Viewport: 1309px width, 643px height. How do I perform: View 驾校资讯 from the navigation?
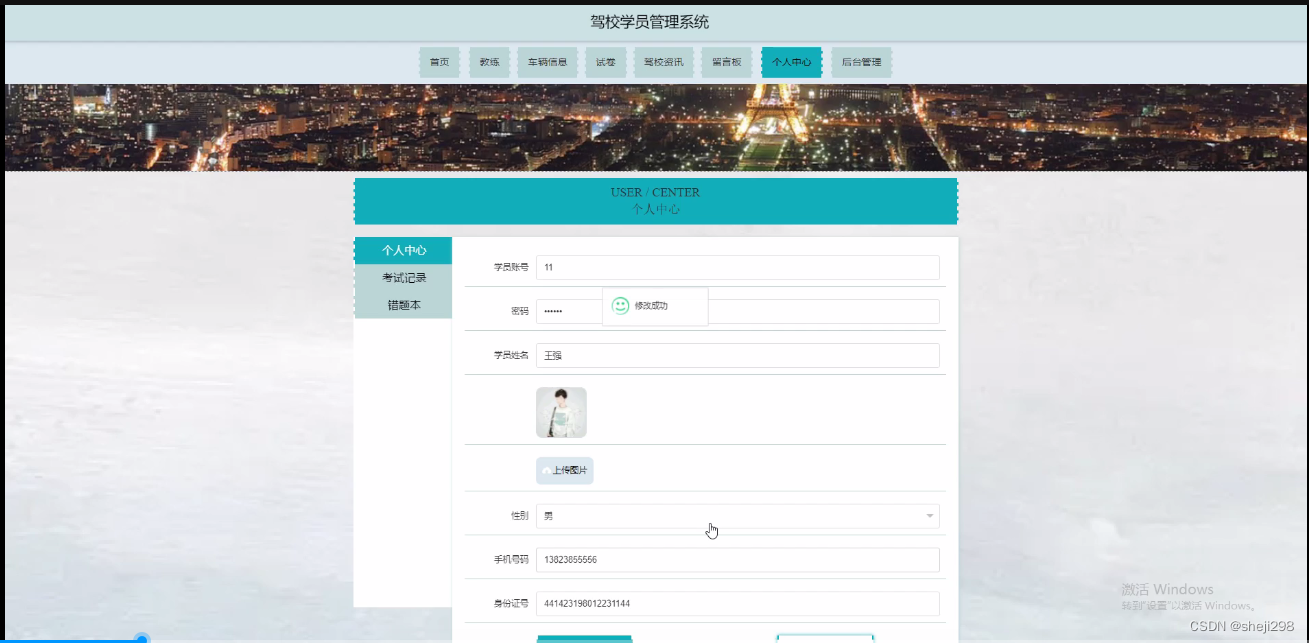pyautogui.click(x=663, y=61)
